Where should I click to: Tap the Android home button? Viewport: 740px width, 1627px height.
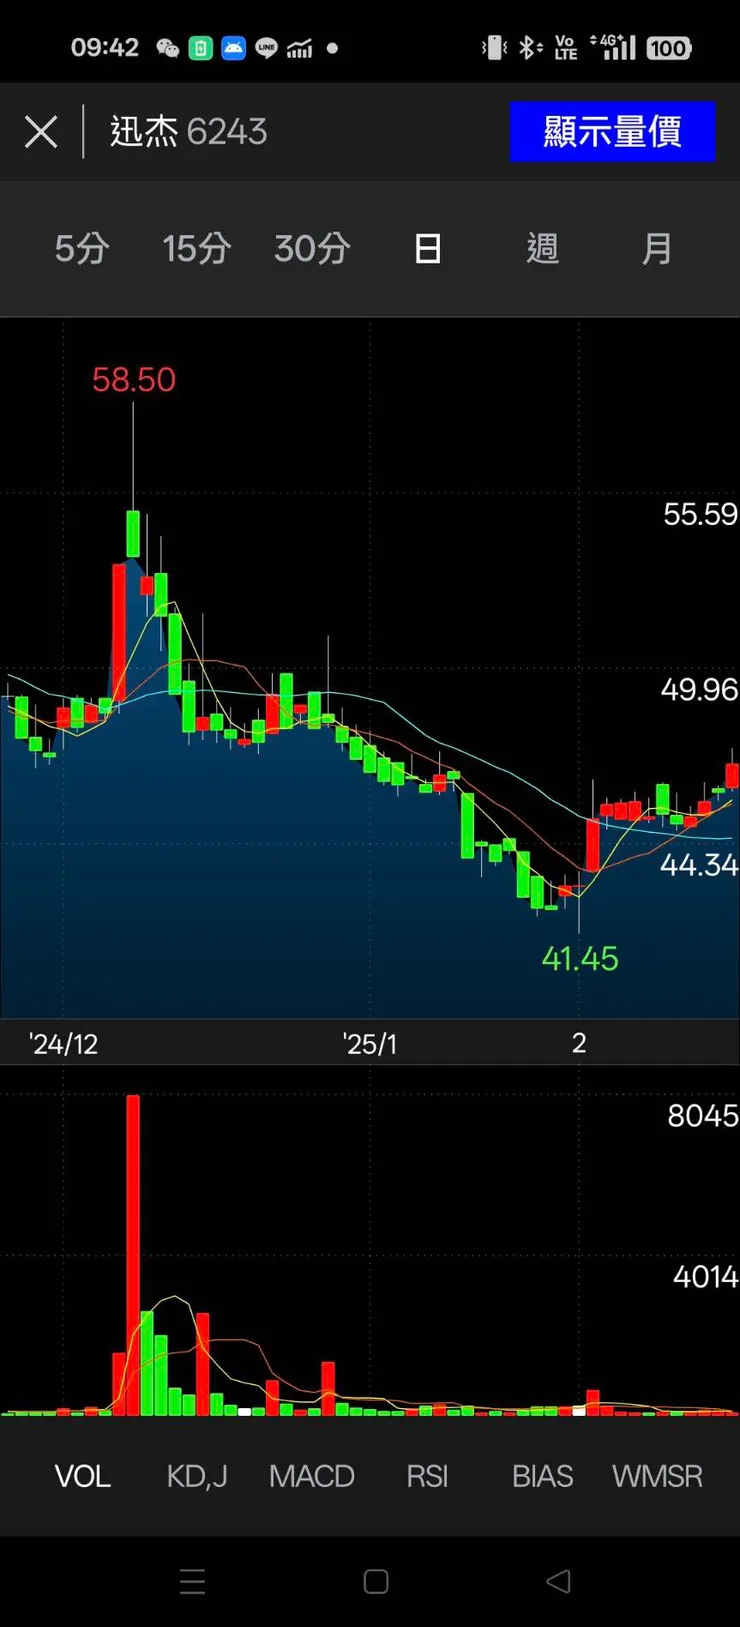(376, 1581)
